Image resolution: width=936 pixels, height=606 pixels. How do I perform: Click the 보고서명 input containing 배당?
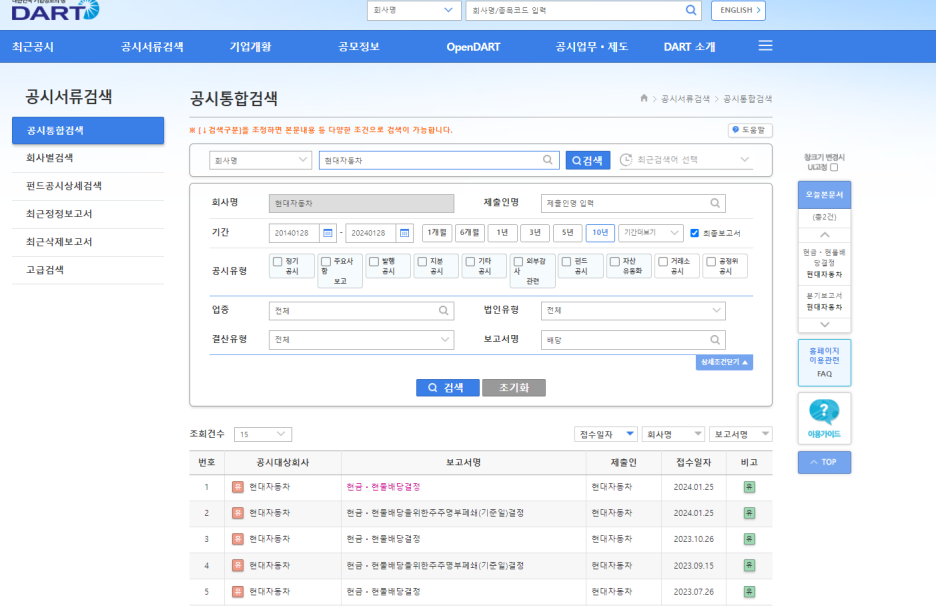[x=633, y=340]
